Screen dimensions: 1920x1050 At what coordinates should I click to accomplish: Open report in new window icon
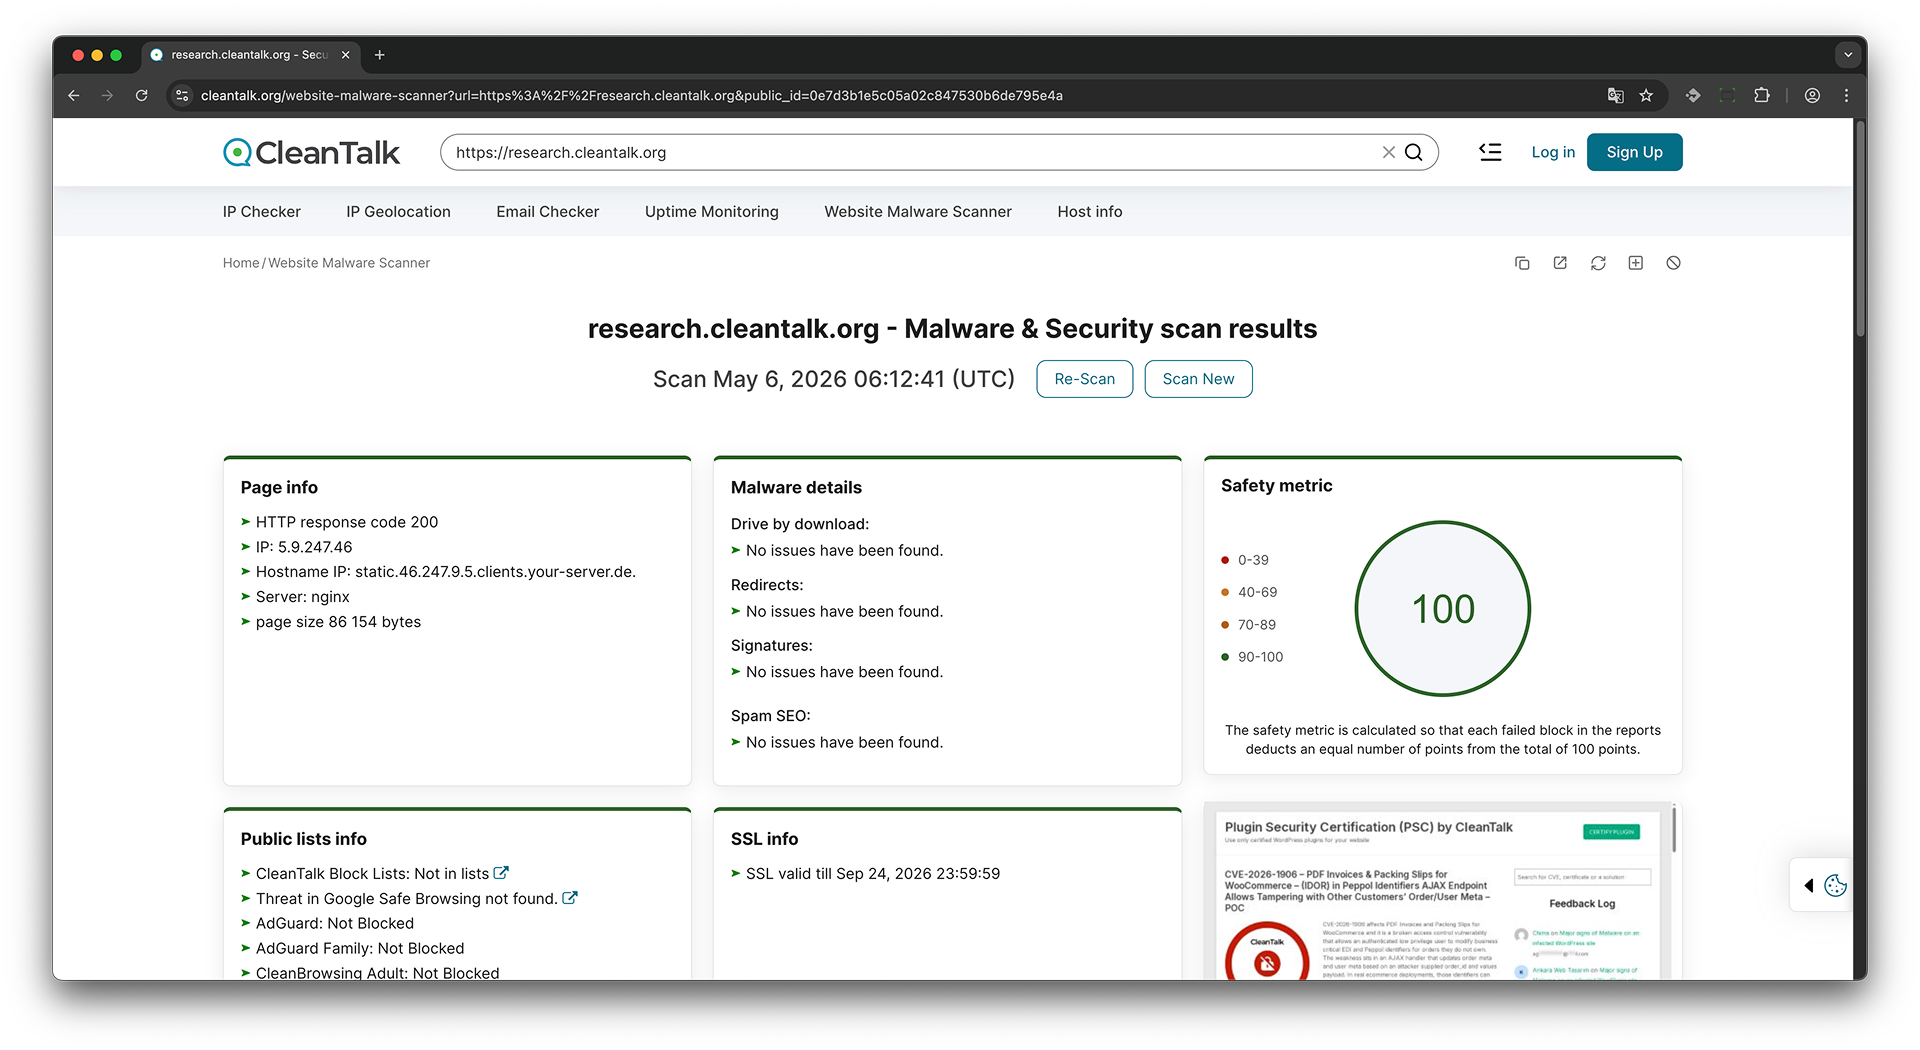pyautogui.click(x=1560, y=263)
